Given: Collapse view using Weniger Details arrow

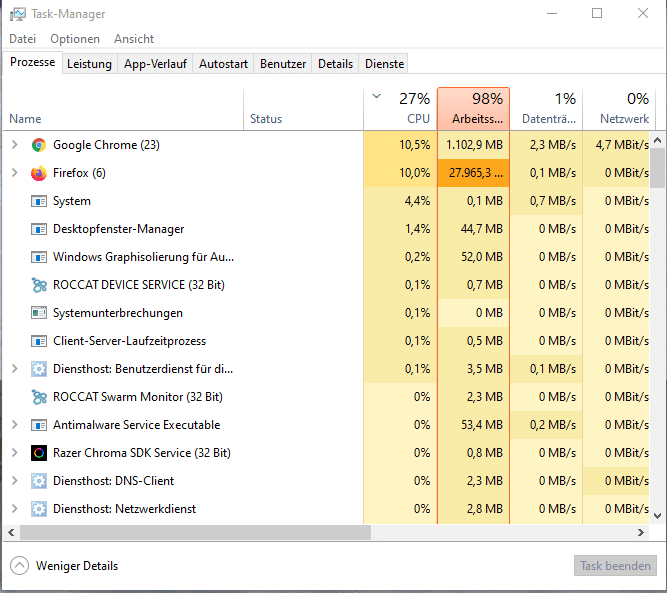Looking at the screenshot, I should coord(19,566).
